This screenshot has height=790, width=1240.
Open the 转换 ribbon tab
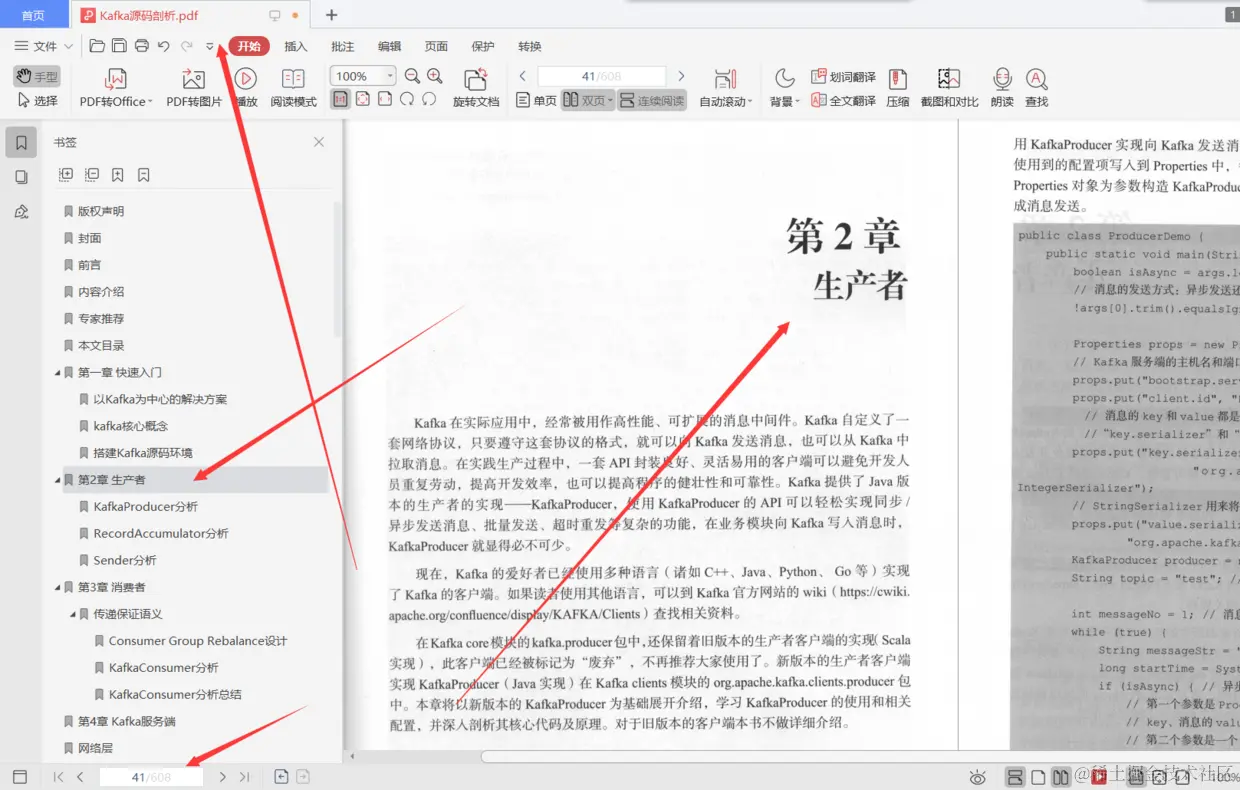coord(530,46)
